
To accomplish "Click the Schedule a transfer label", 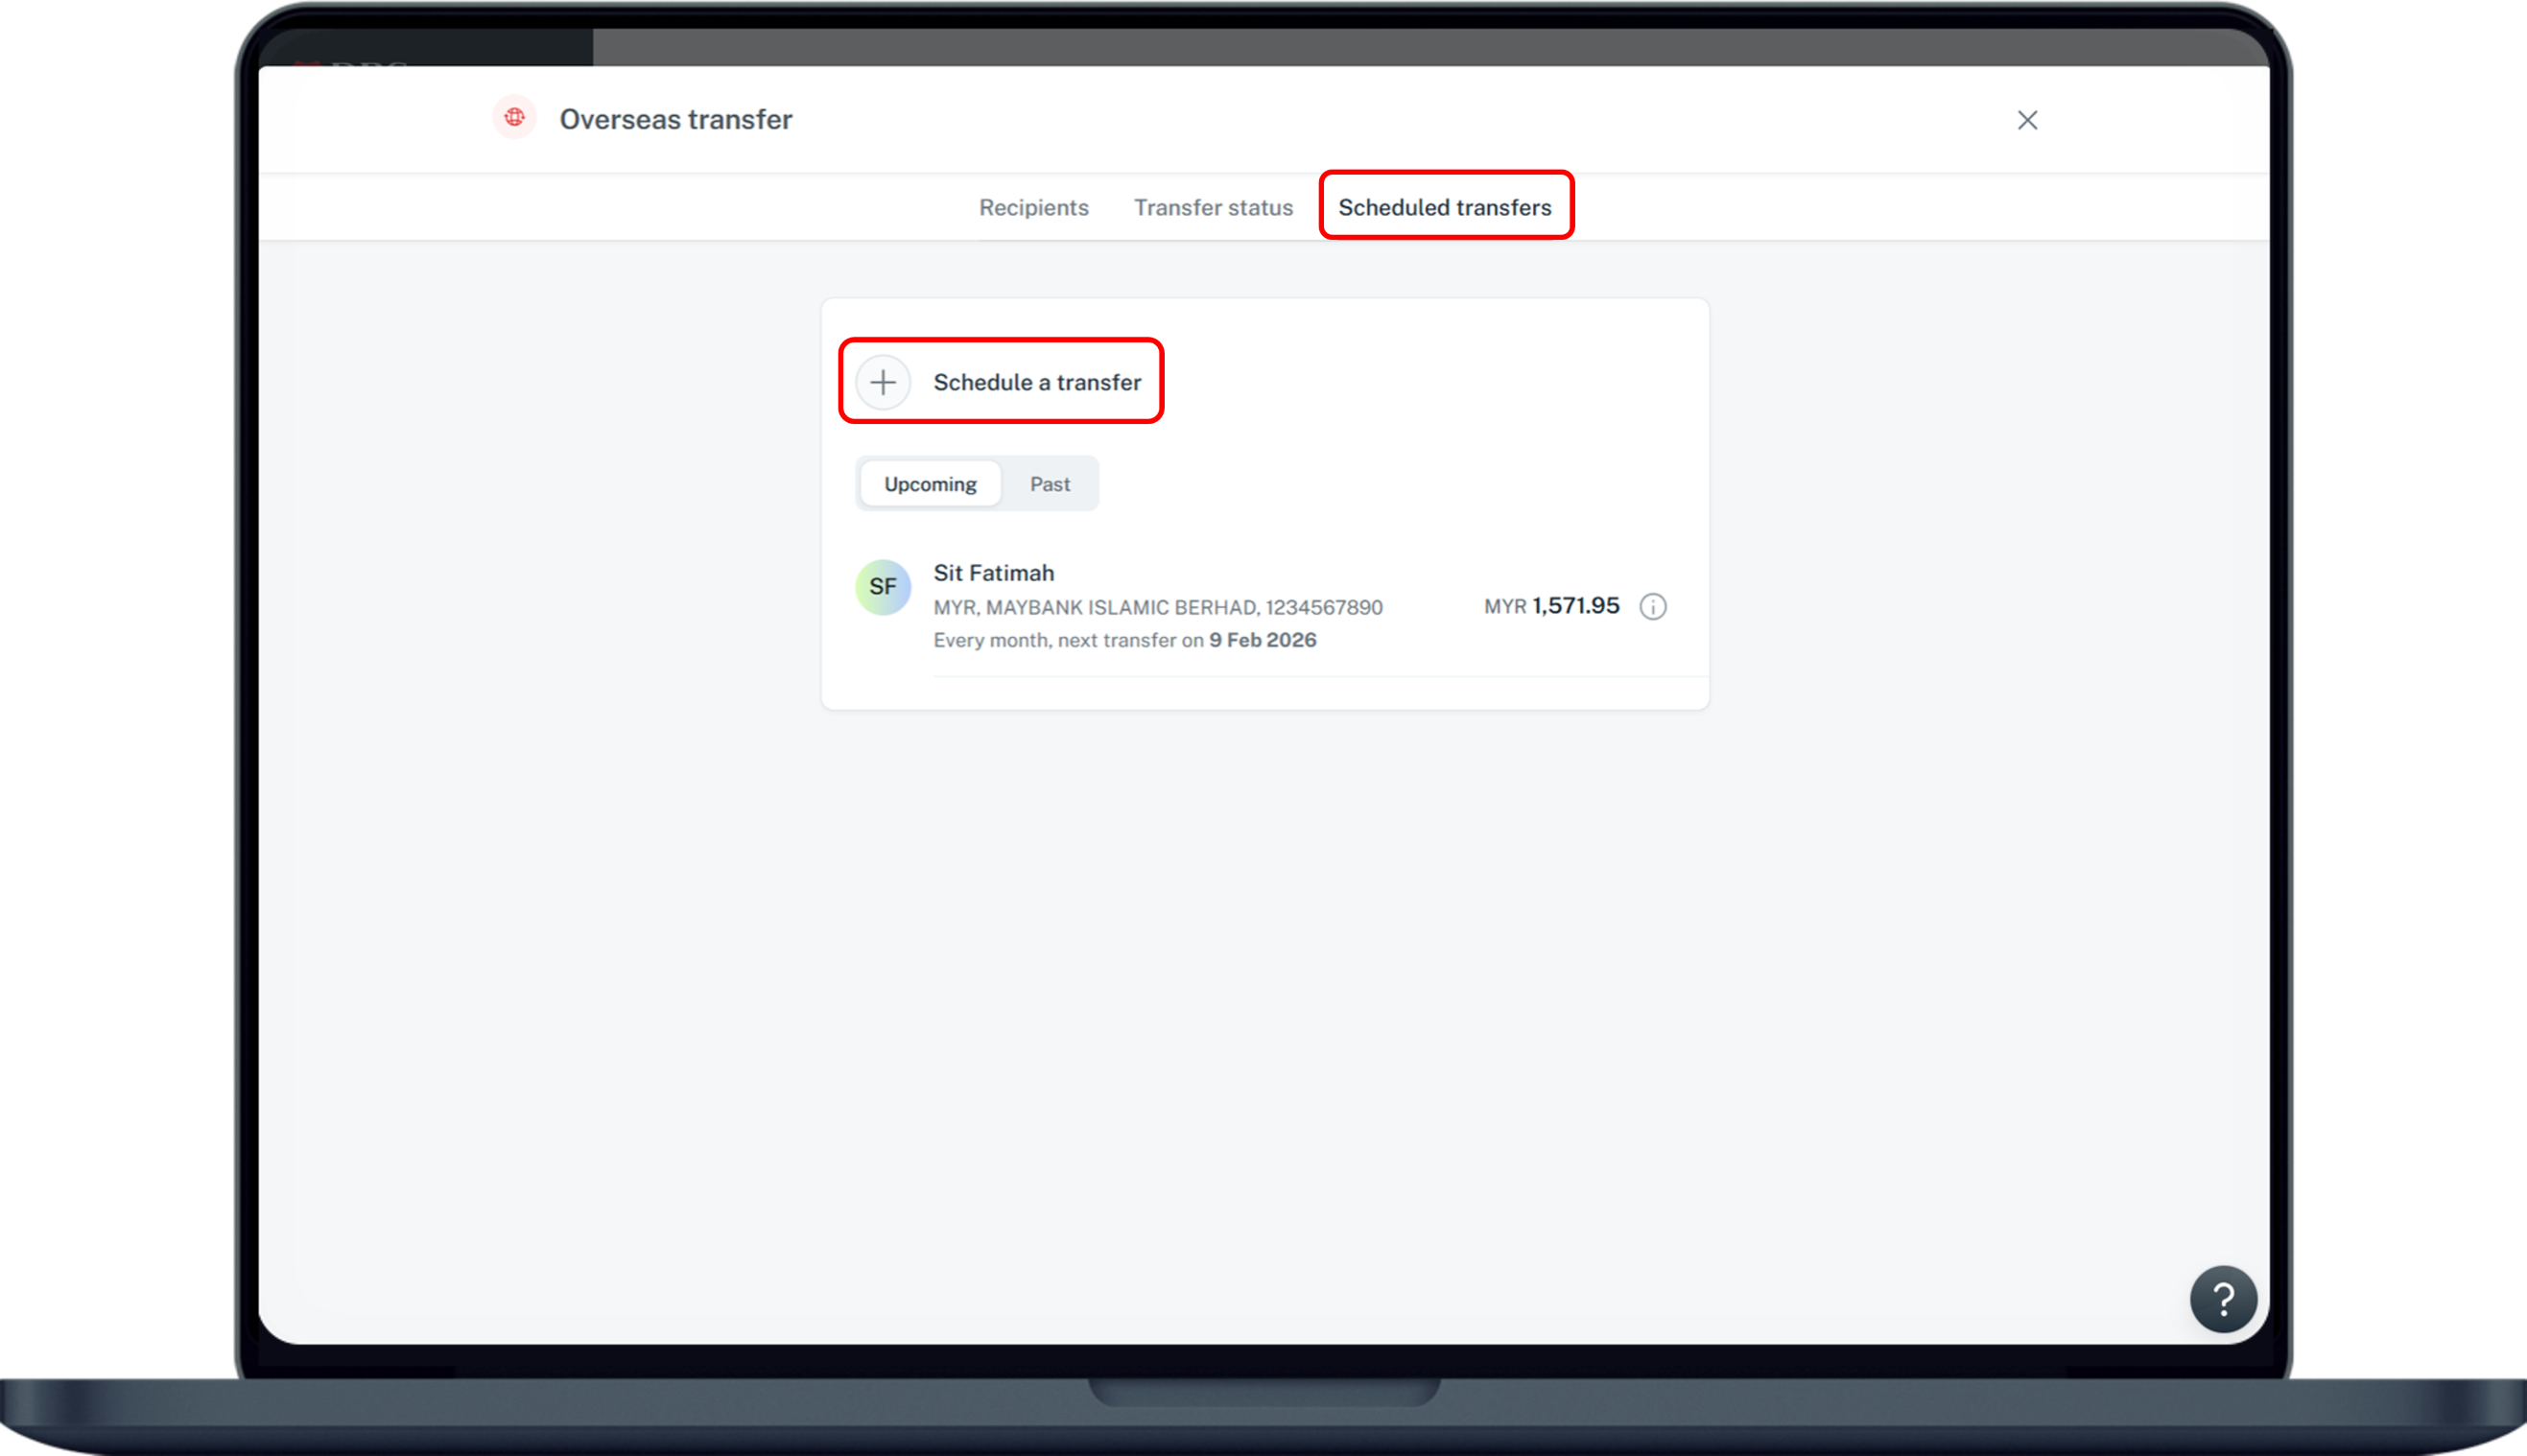I will pos(1036,382).
